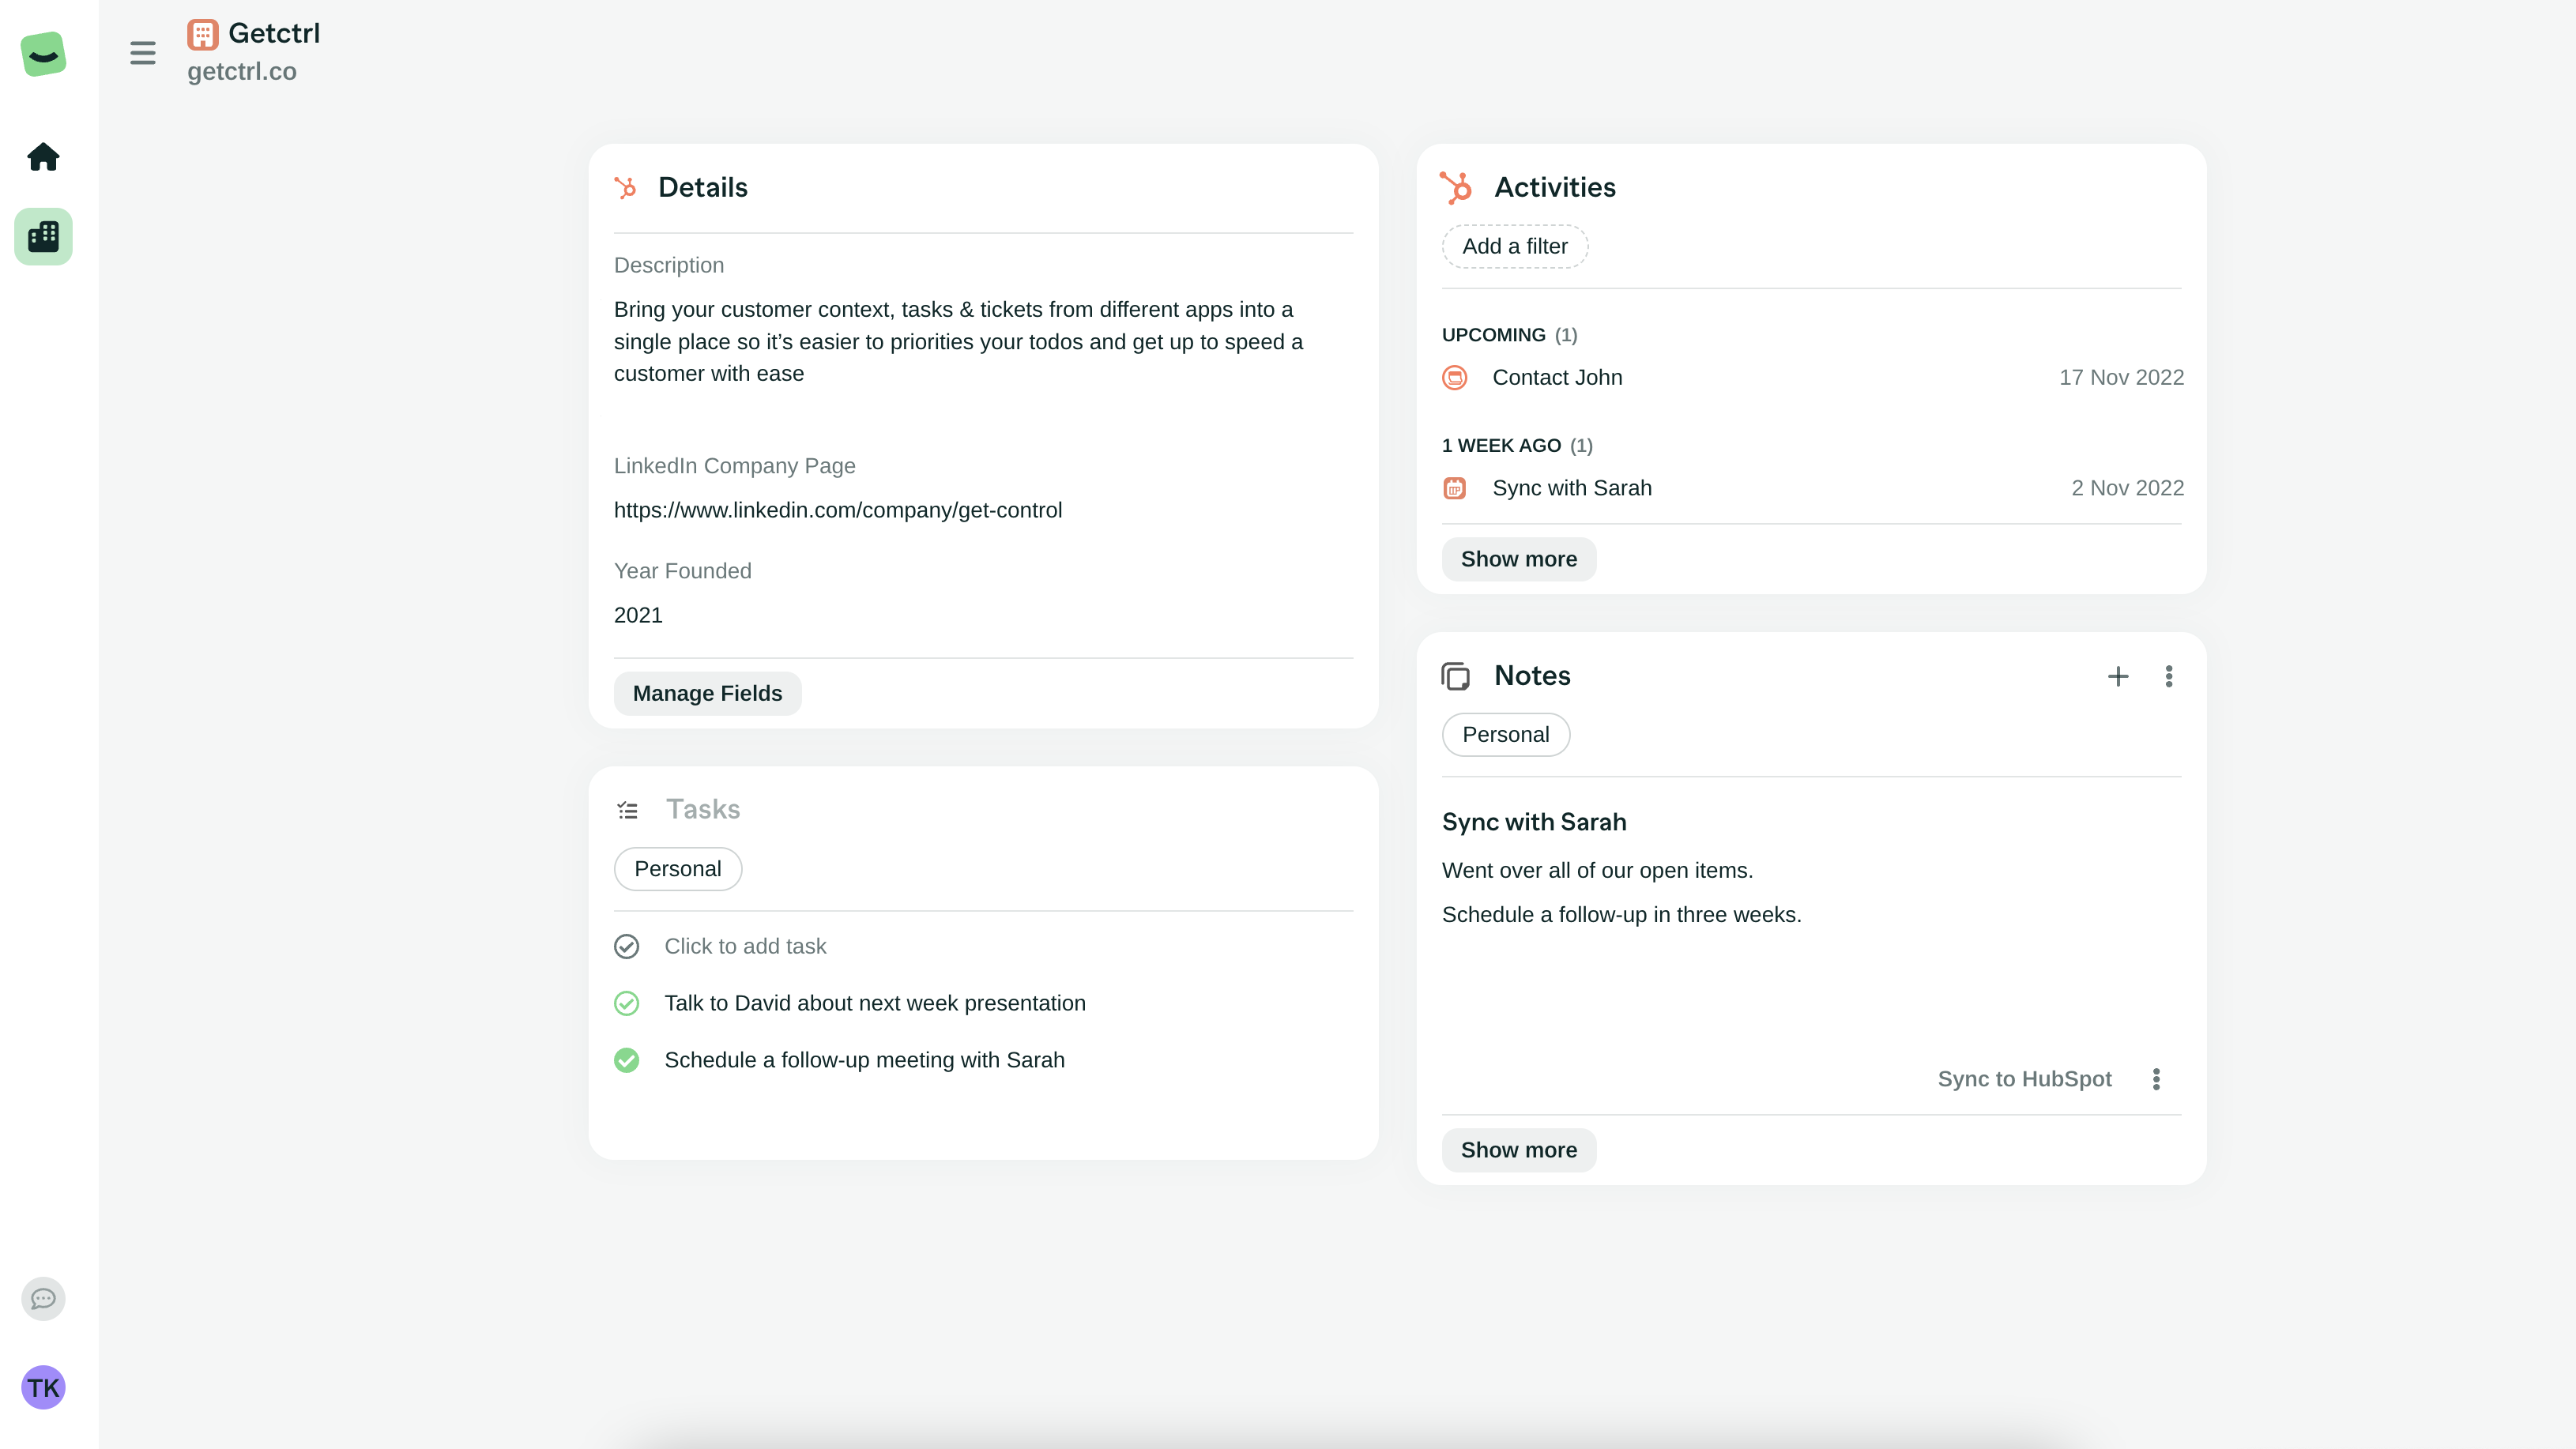
Task: Toggle completion of Talk to David task
Action: click(627, 1003)
